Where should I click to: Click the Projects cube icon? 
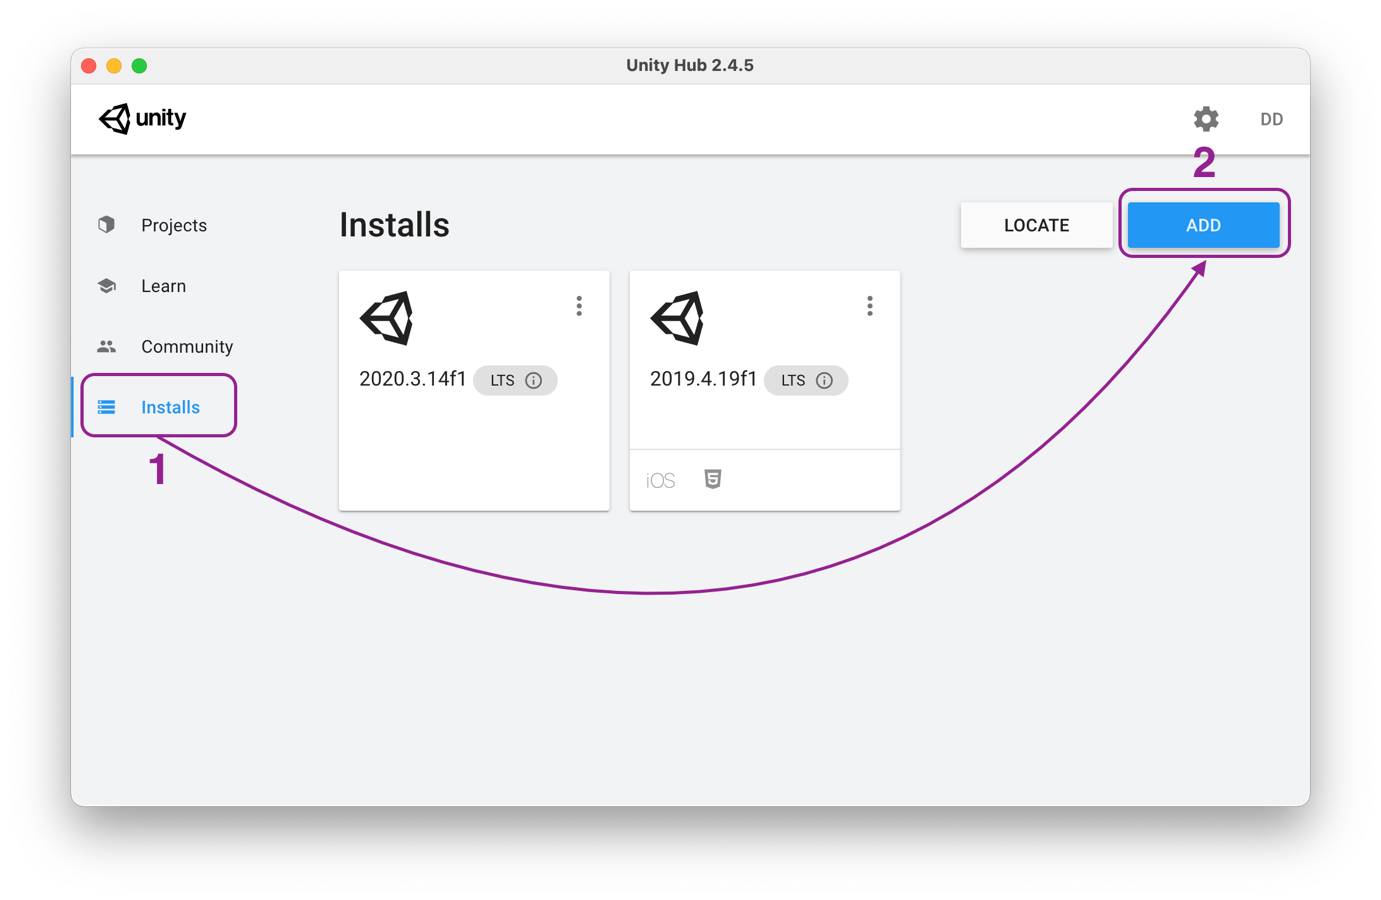coord(107,224)
